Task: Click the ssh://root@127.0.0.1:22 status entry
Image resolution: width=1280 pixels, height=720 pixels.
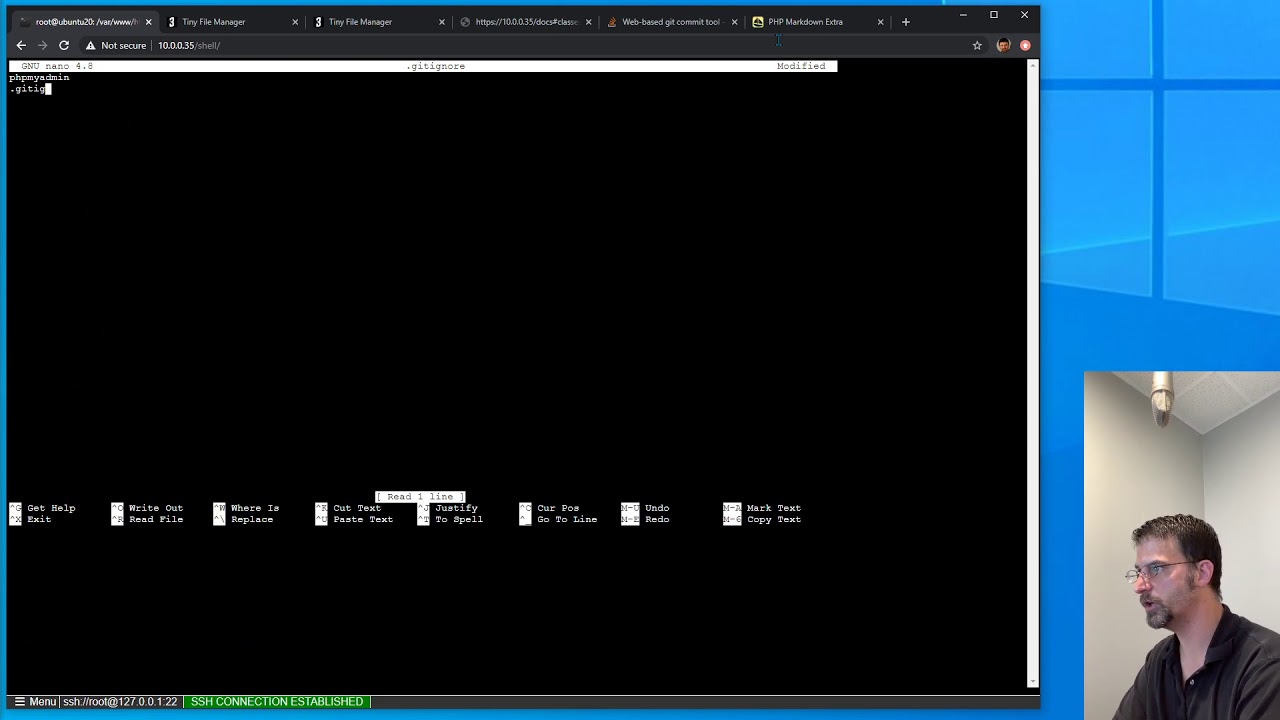Action: [x=120, y=702]
